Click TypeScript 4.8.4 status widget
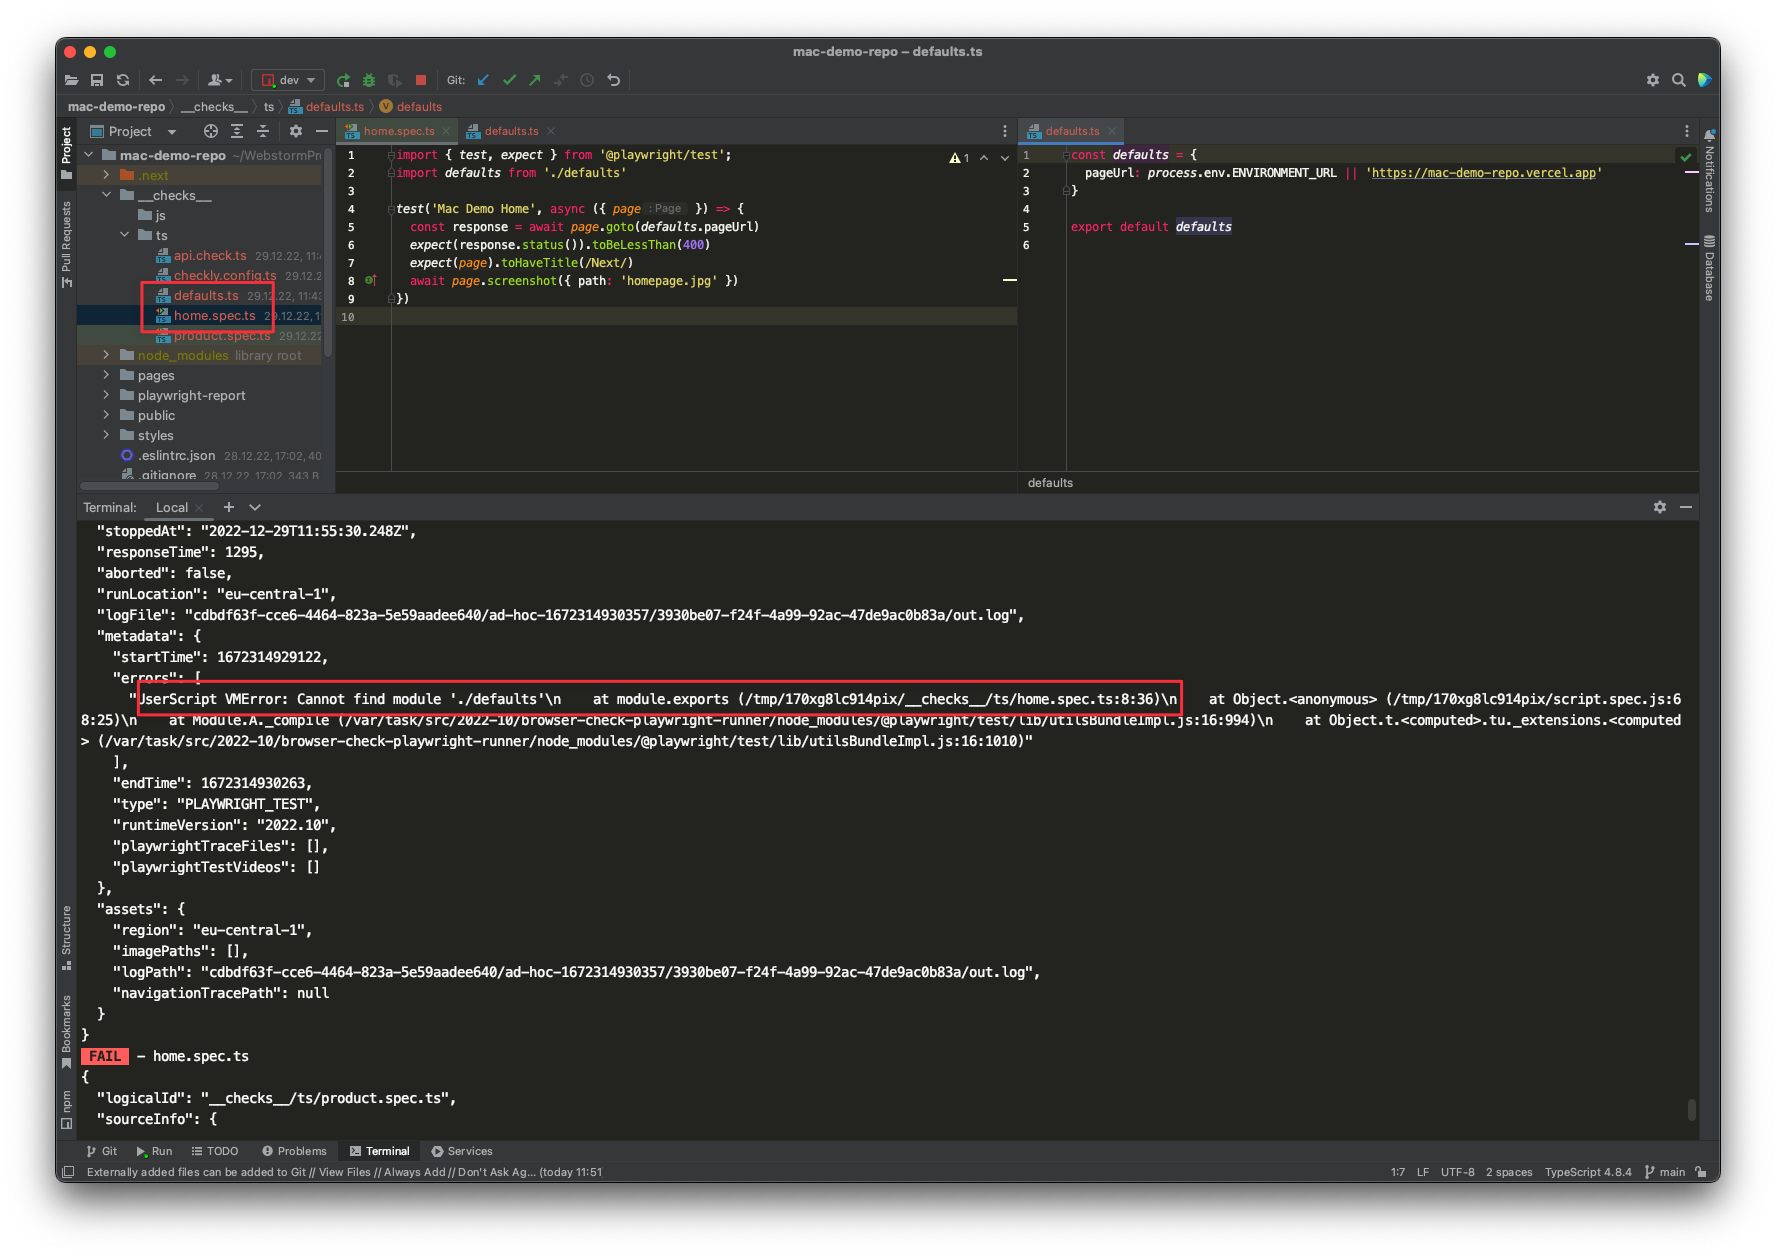Viewport: 1776px width, 1256px height. coord(1588,1172)
